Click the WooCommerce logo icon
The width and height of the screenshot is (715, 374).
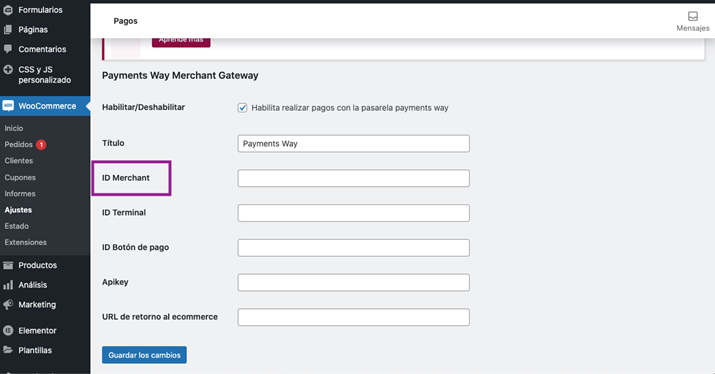(x=8, y=106)
